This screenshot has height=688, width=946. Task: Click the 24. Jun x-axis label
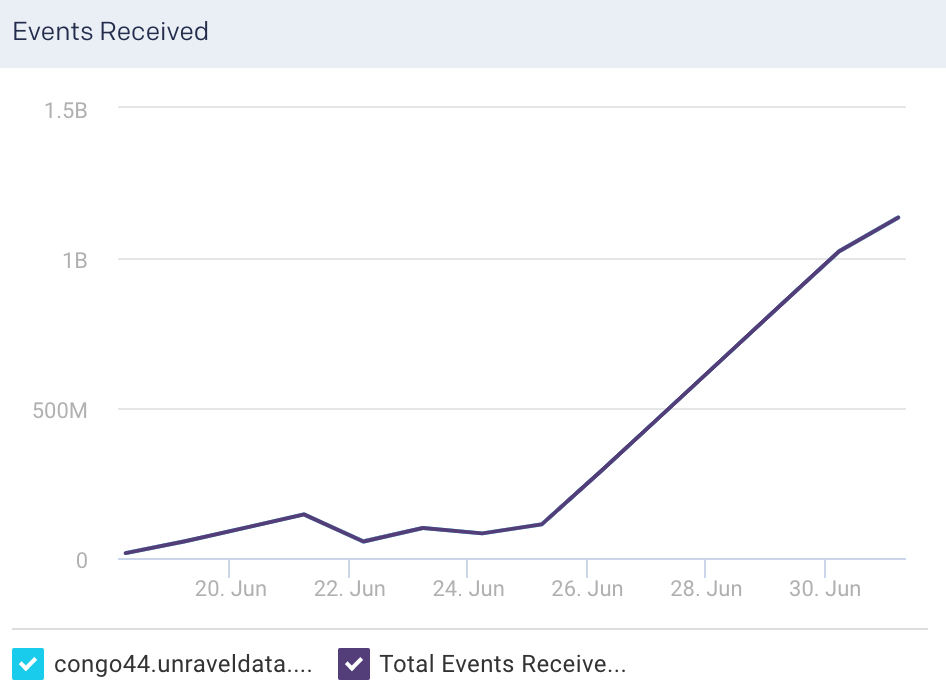pyautogui.click(x=468, y=588)
